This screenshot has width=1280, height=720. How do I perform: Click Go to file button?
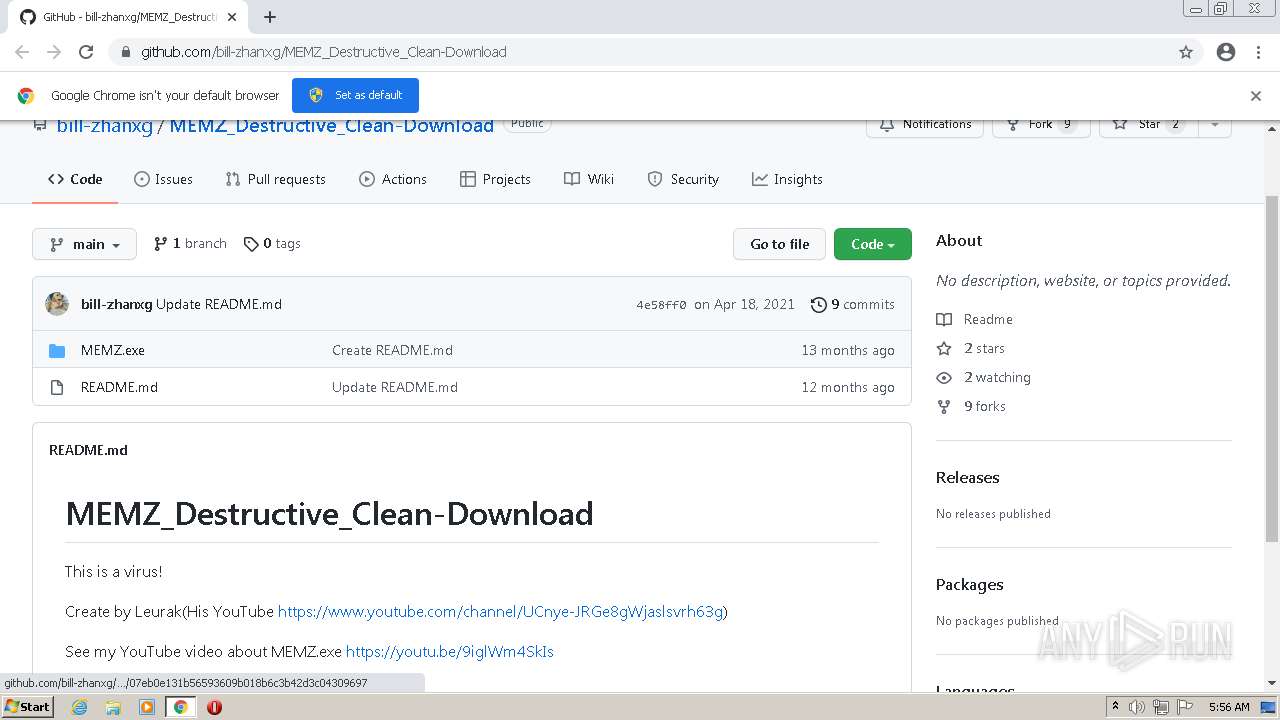(x=780, y=244)
